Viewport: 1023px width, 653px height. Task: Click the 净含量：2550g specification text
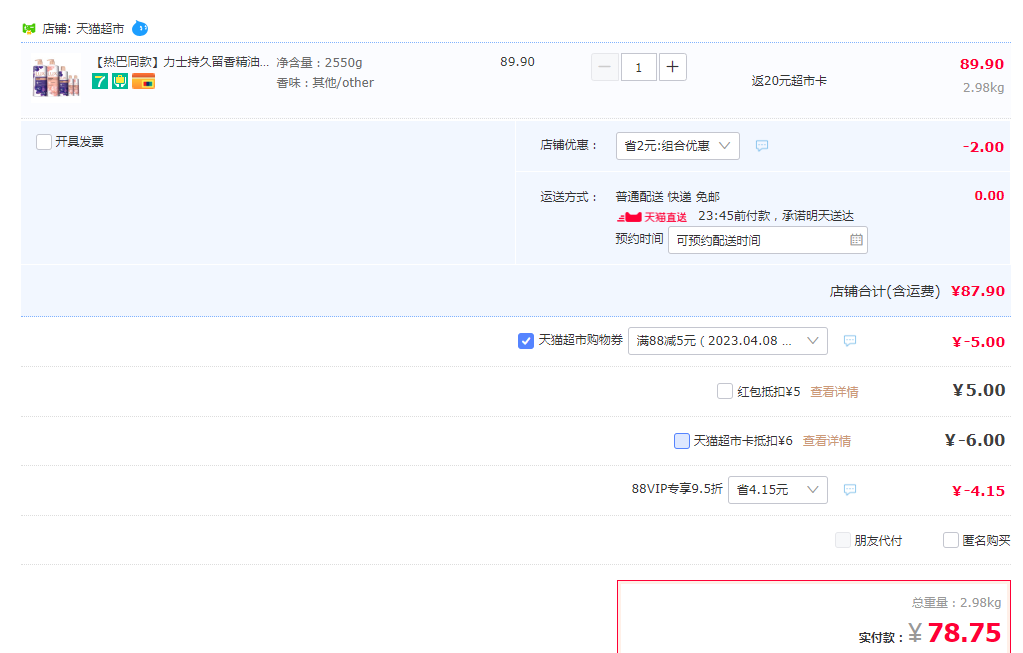coord(319,63)
